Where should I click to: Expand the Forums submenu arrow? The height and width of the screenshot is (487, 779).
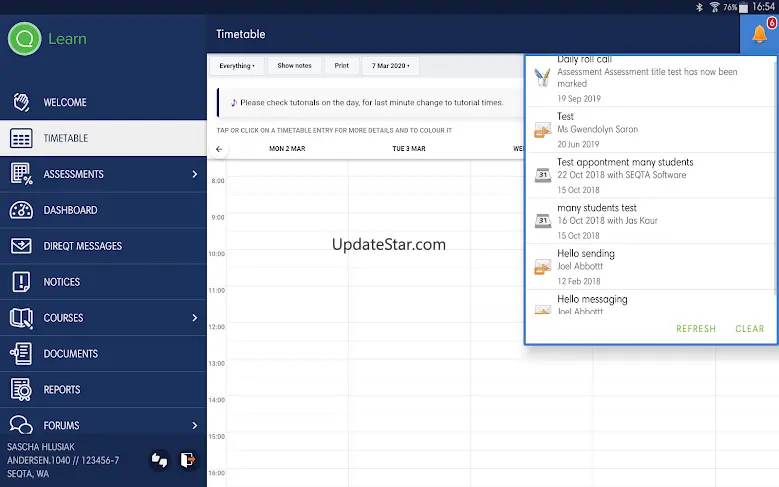pos(195,425)
